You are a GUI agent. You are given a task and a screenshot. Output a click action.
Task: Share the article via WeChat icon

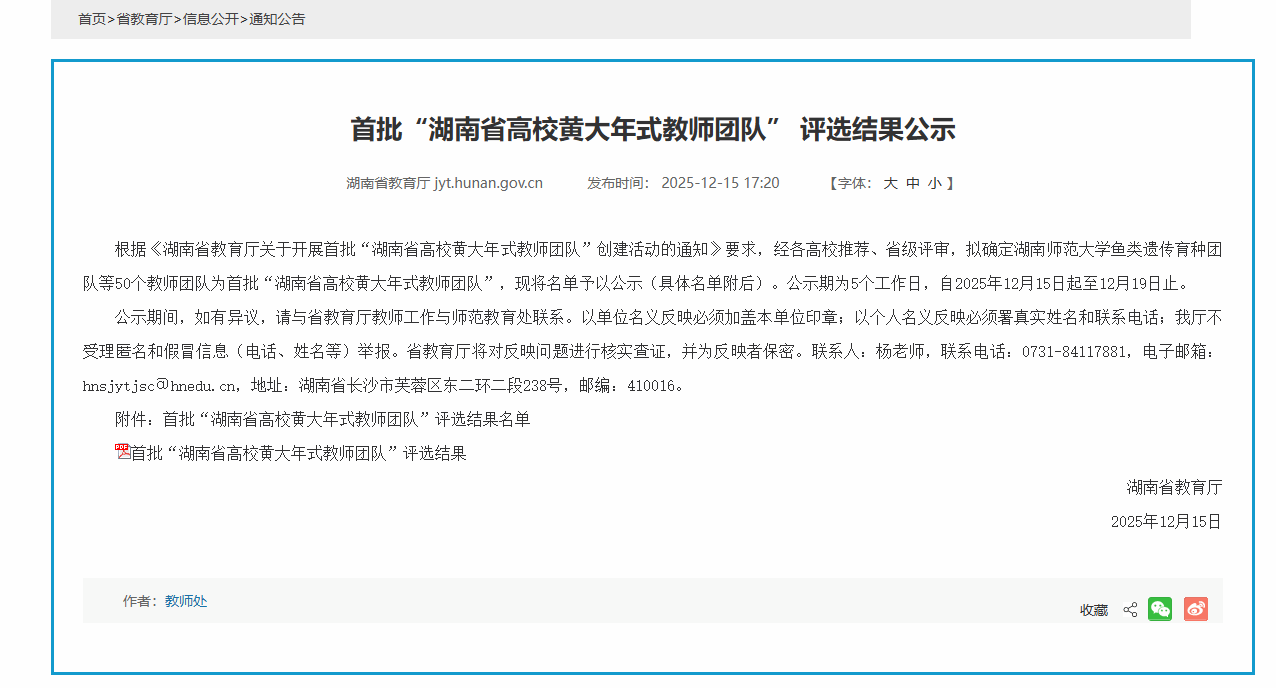(1159, 609)
